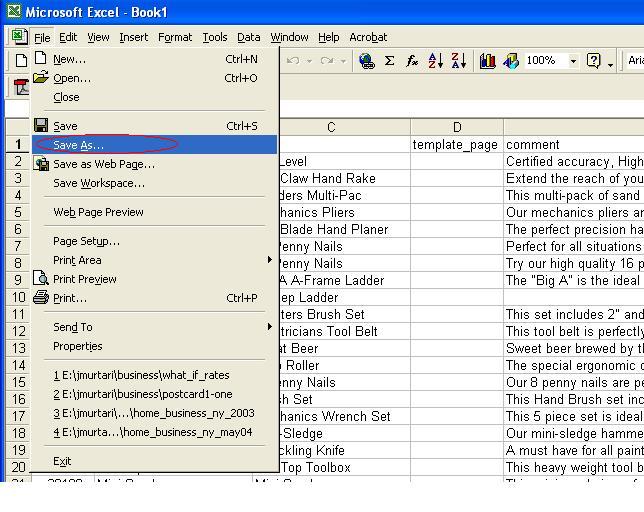Image resolution: width=644 pixels, height=512 pixels.
Task: Click the comment header cell
Action: 574,145
